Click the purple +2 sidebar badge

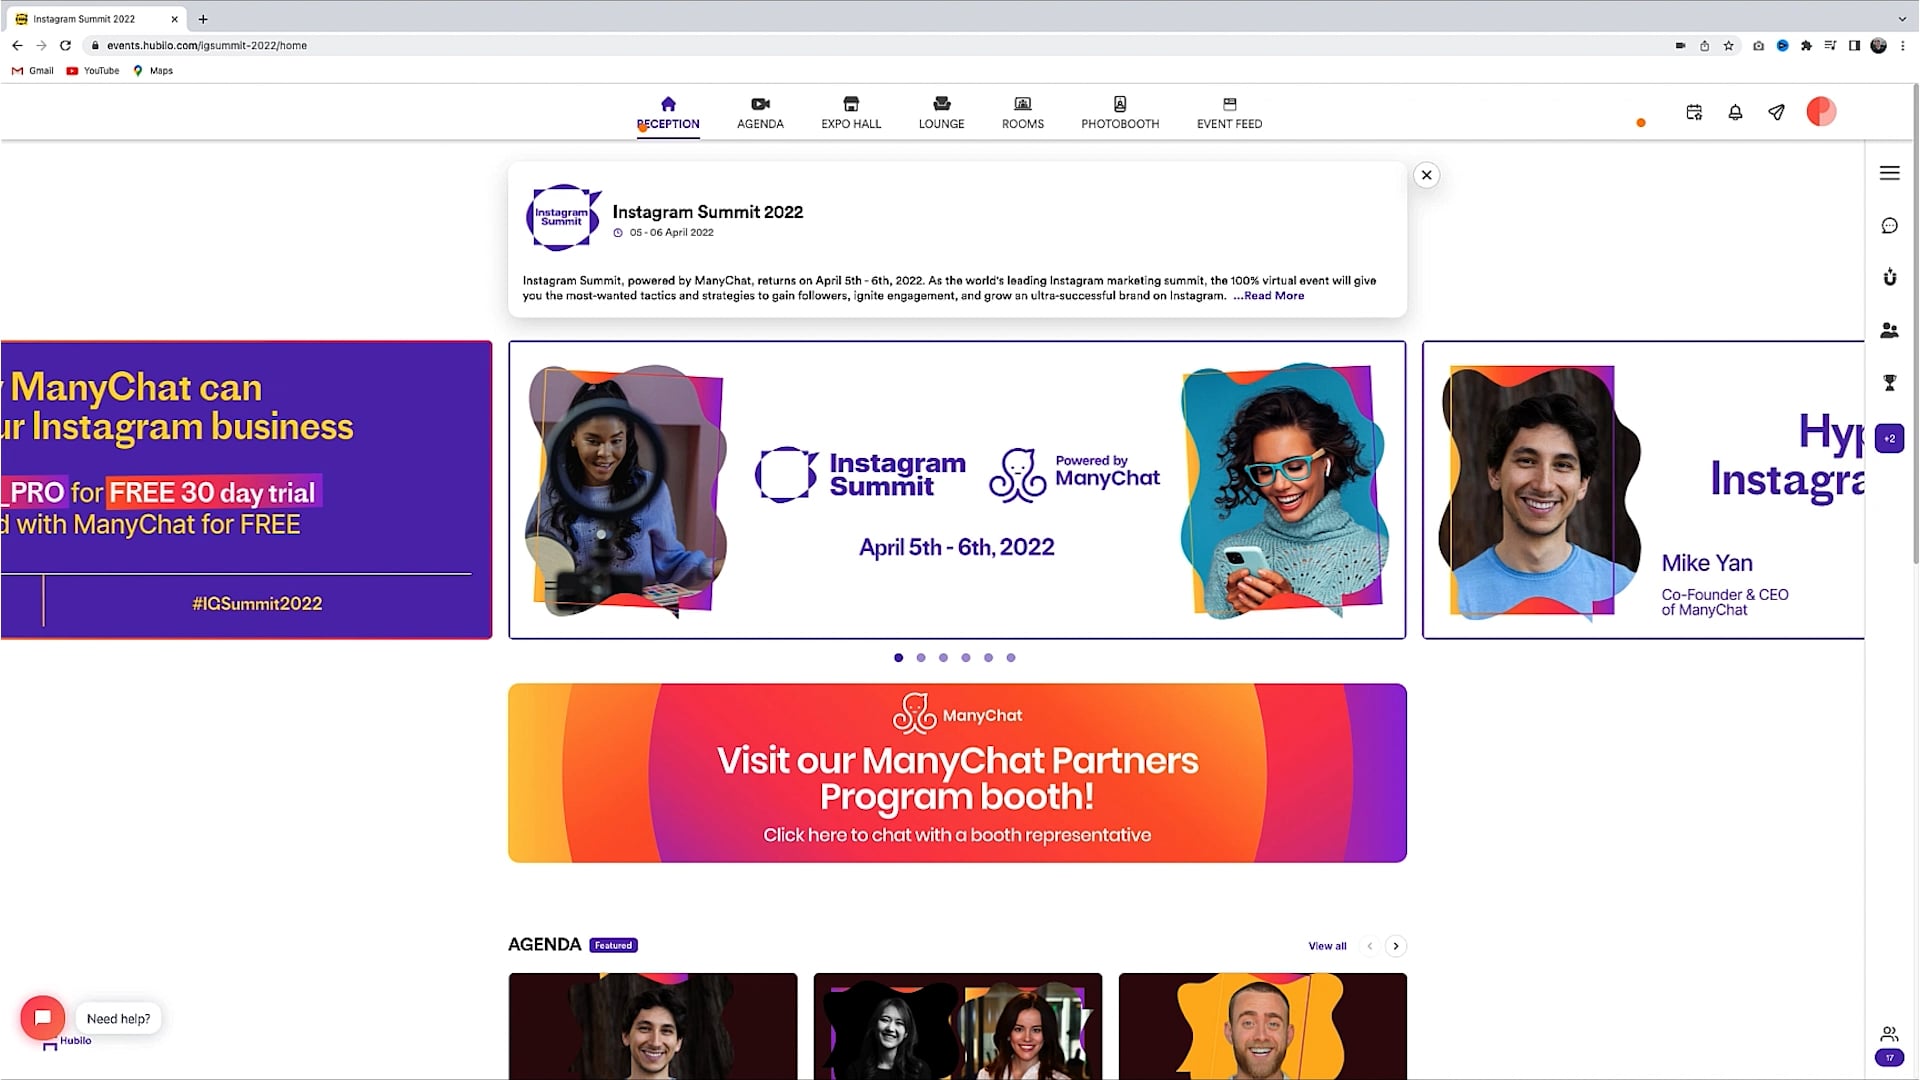(x=1889, y=438)
